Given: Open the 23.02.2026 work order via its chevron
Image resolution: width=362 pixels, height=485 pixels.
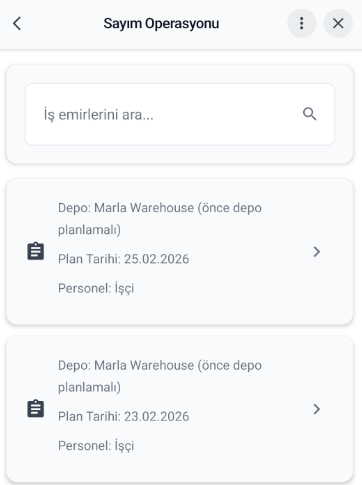Looking at the screenshot, I should click(x=317, y=409).
